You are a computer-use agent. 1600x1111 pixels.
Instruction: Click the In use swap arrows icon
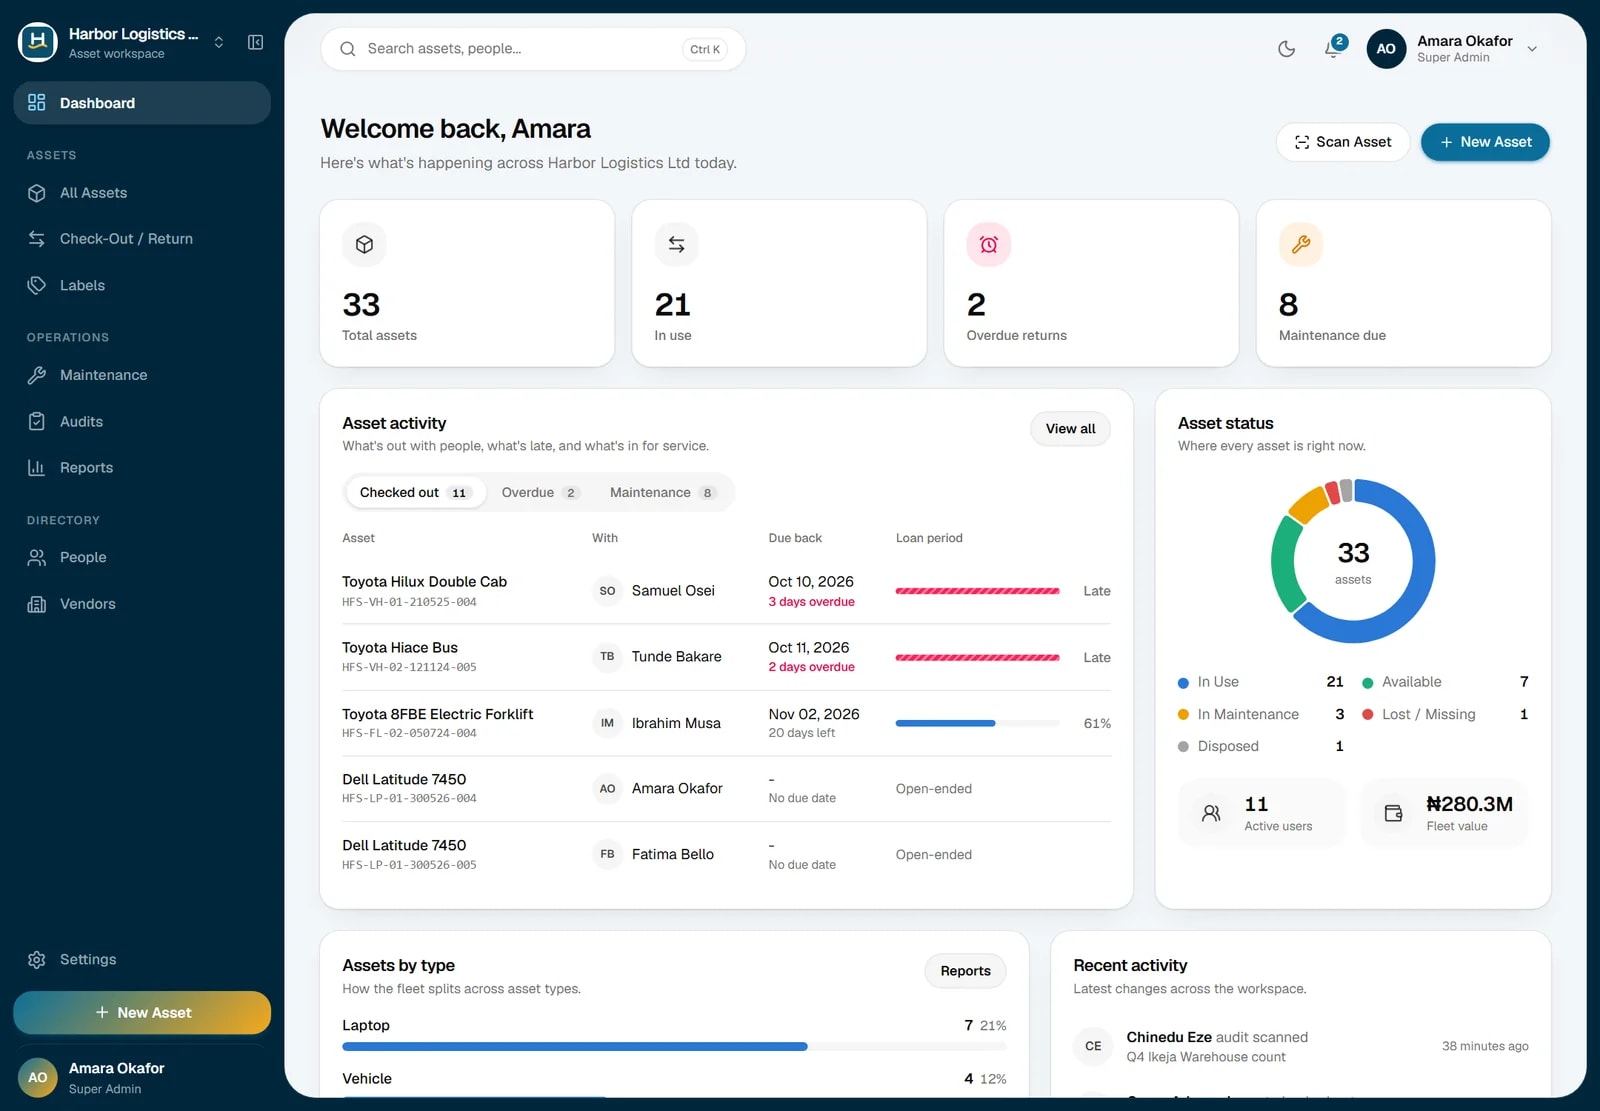click(x=676, y=244)
